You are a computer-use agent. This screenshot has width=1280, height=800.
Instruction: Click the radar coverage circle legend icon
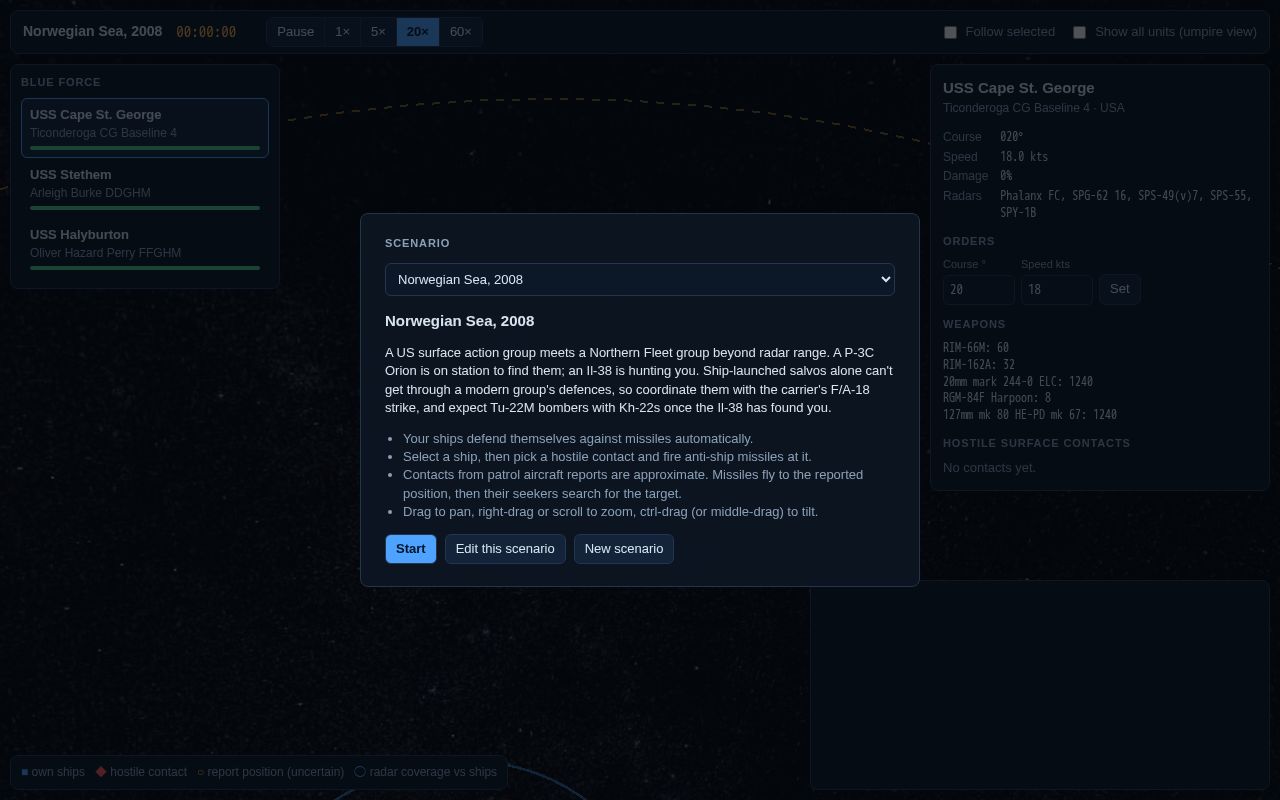point(360,772)
